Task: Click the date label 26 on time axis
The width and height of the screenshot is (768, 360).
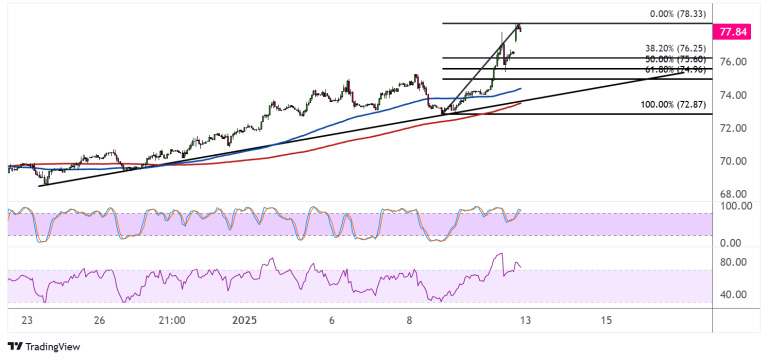Action: tap(99, 321)
